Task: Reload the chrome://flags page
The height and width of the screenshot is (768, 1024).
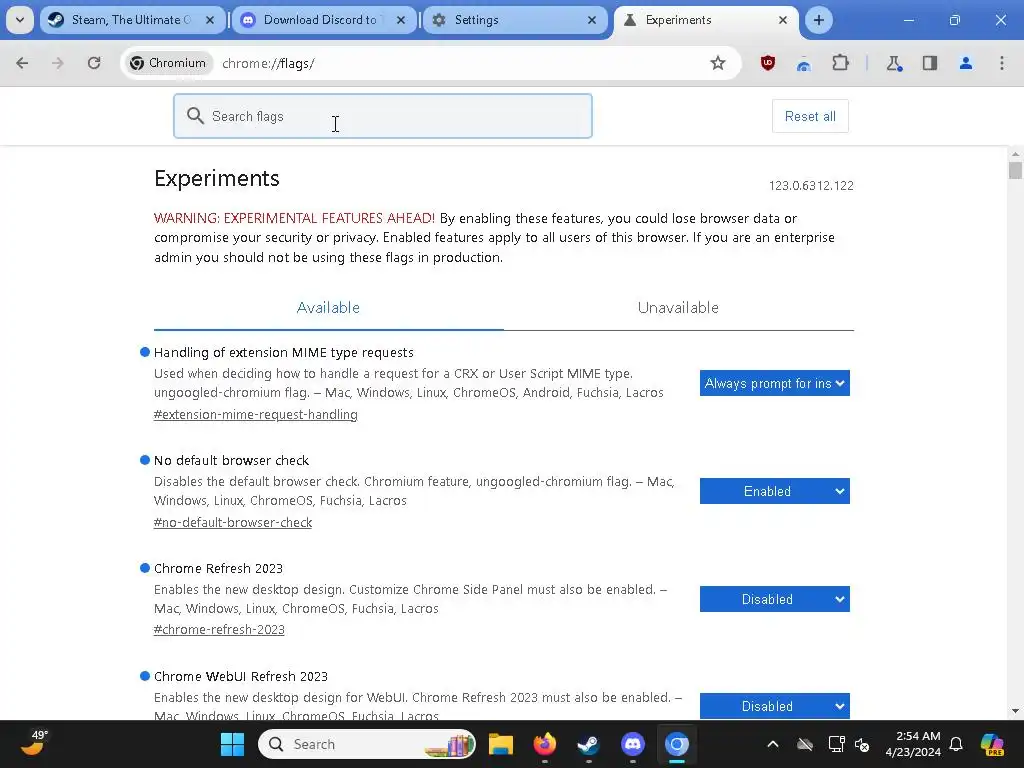Action: pos(94,63)
